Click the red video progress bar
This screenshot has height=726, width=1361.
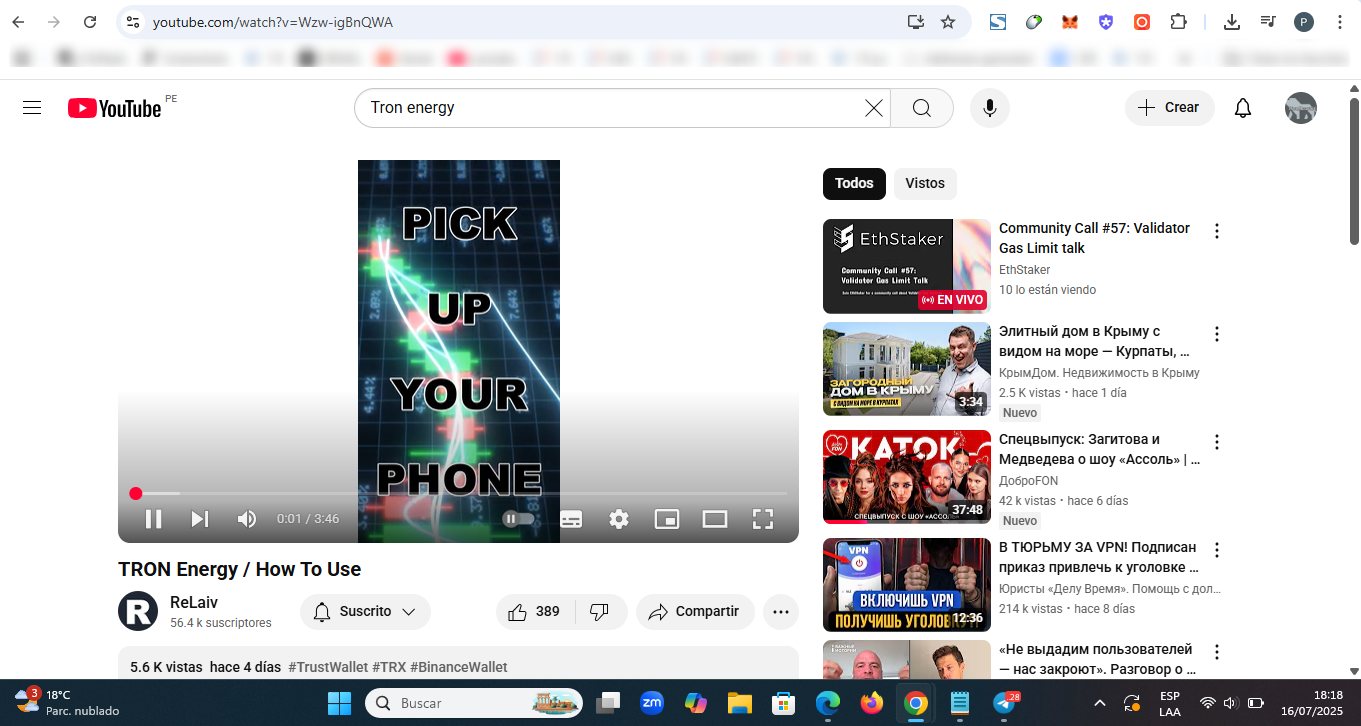pos(459,493)
